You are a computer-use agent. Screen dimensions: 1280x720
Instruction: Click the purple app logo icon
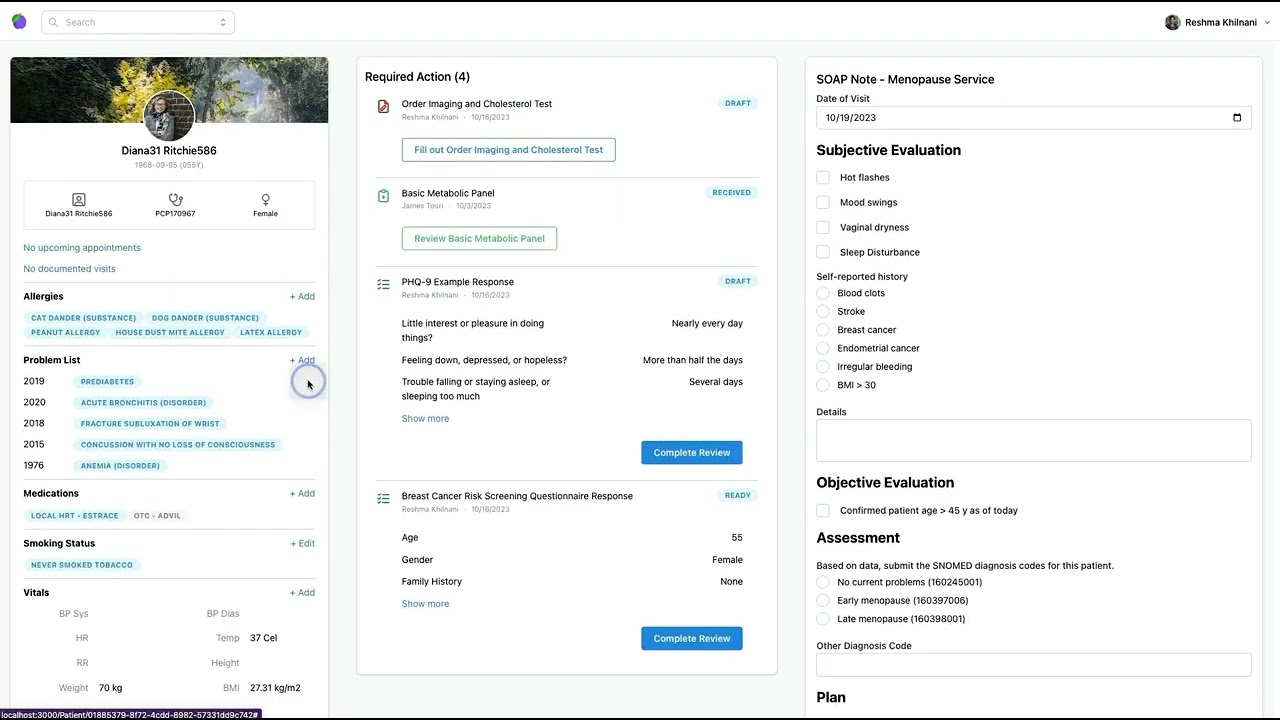pos(19,22)
